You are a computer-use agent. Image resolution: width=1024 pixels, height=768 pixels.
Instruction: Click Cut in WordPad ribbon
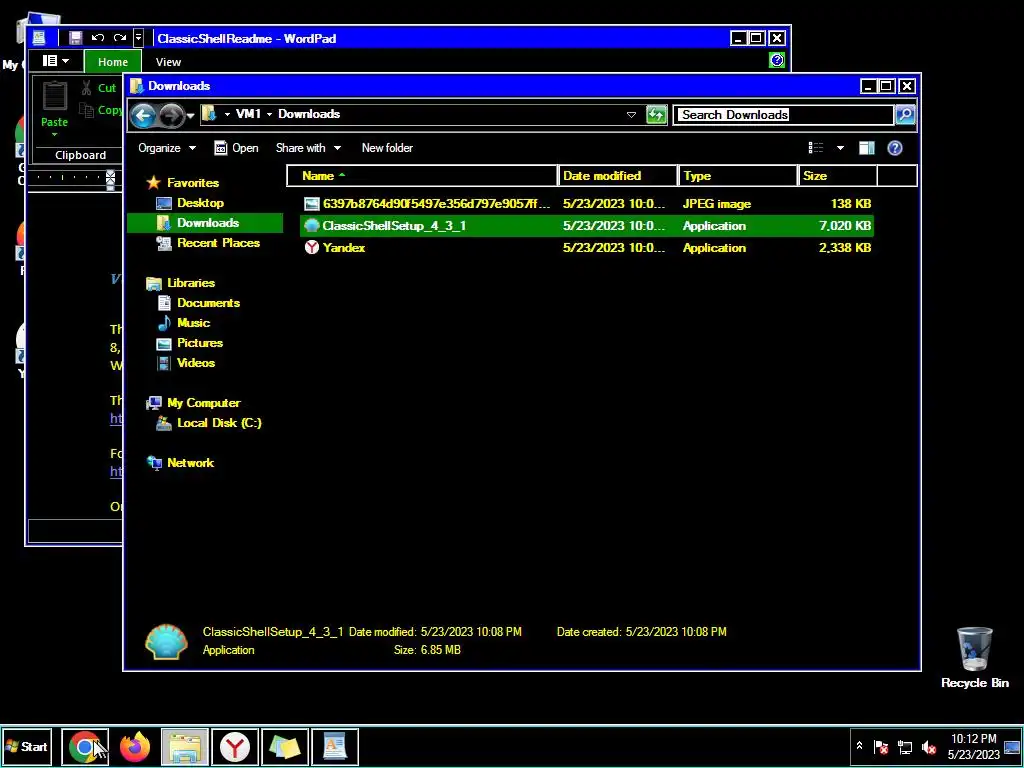coord(99,88)
